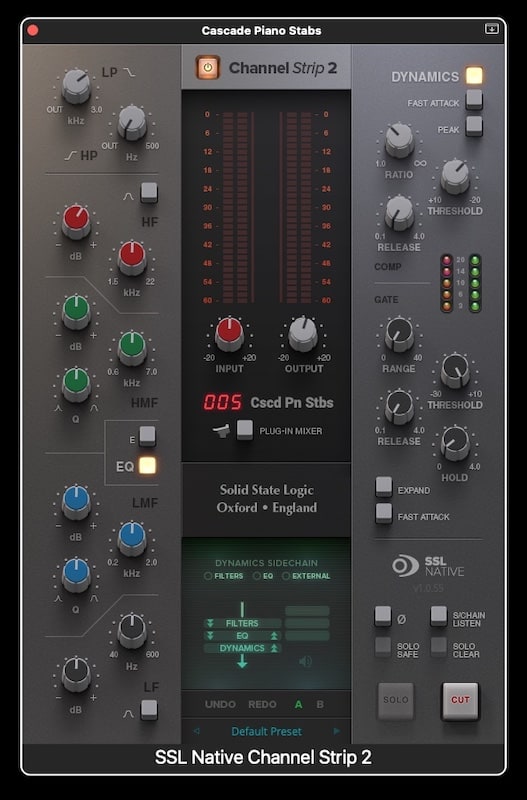Image resolution: width=527 pixels, height=800 pixels.
Task: Go to next preset with right arrow
Action: pyautogui.click(x=337, y=731)
